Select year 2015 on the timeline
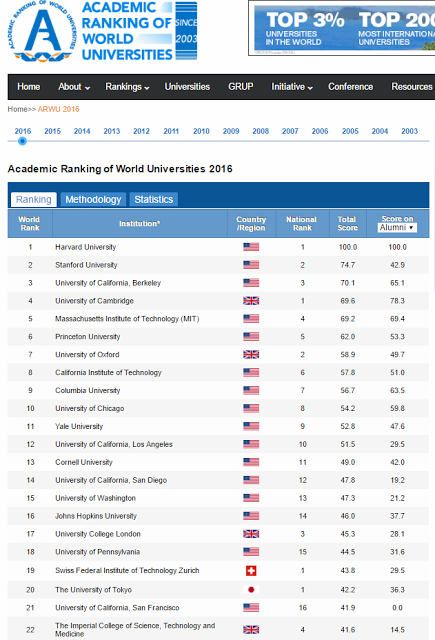The height and width of the screenshot is (640, 435). [x=52, y=131]
